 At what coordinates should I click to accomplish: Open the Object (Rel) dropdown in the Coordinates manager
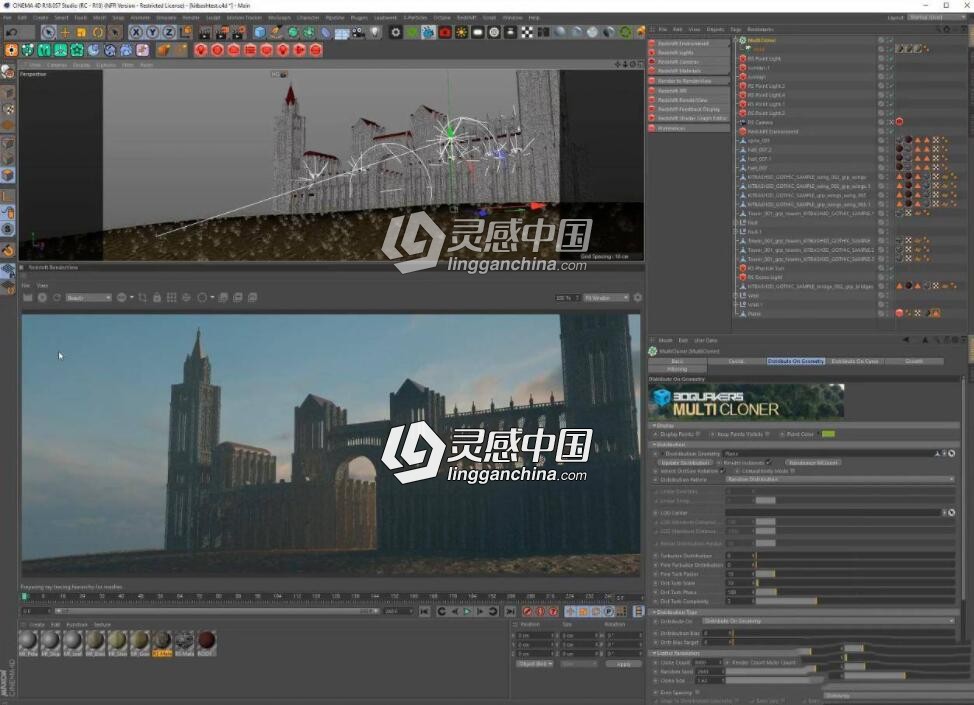(x=534, y=664)
